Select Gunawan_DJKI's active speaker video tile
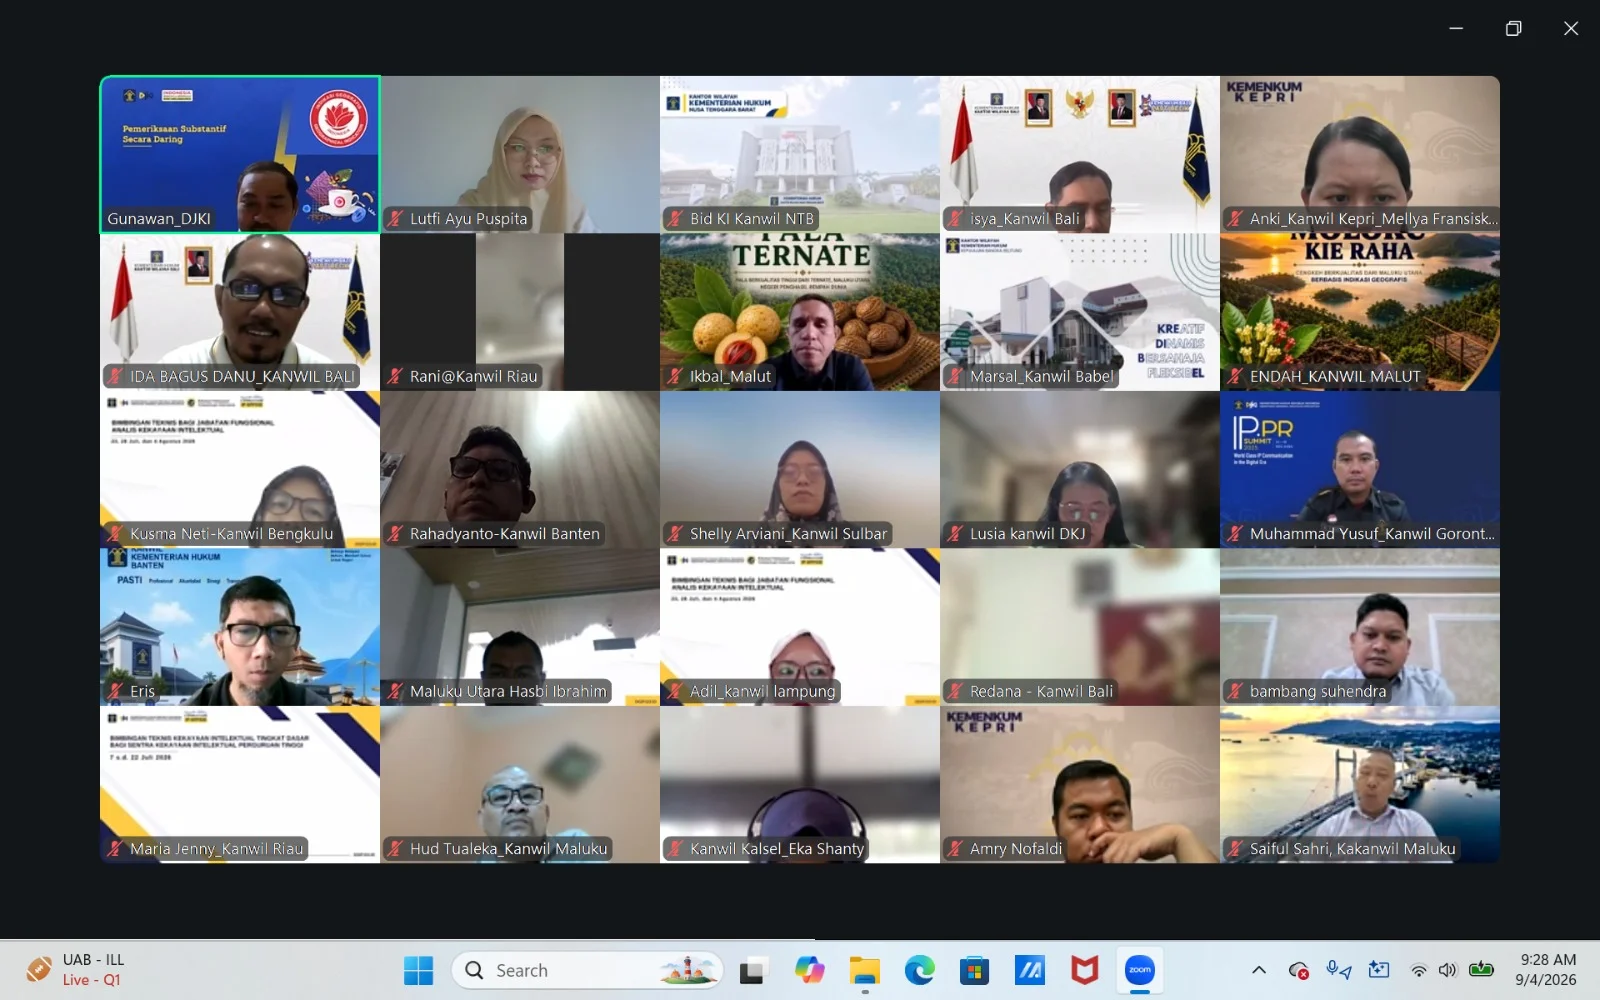1600x1000 pixels. click(x=240, y=155)
